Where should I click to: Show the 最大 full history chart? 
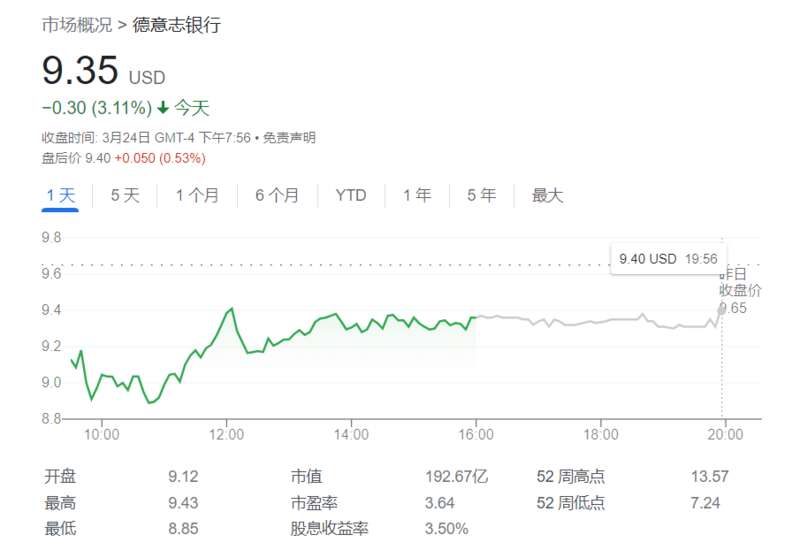pyautogui.click(x=547, y=195)
